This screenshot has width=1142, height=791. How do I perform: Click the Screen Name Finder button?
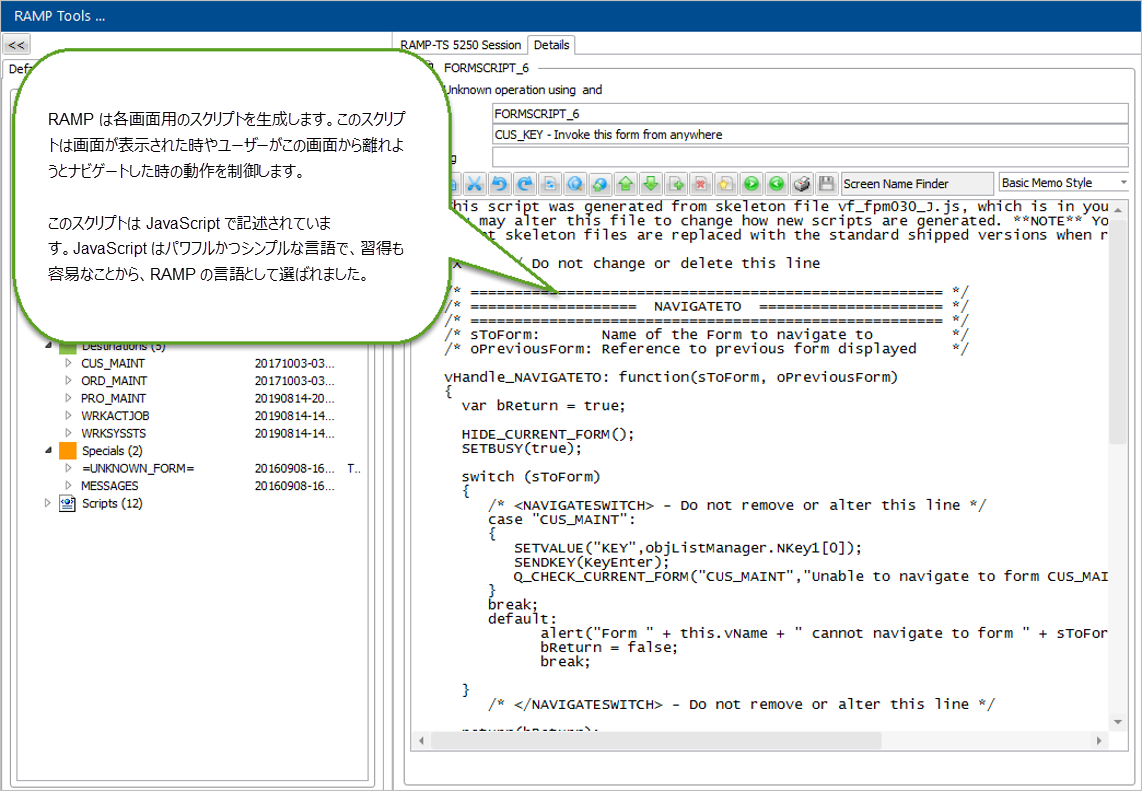916,184
